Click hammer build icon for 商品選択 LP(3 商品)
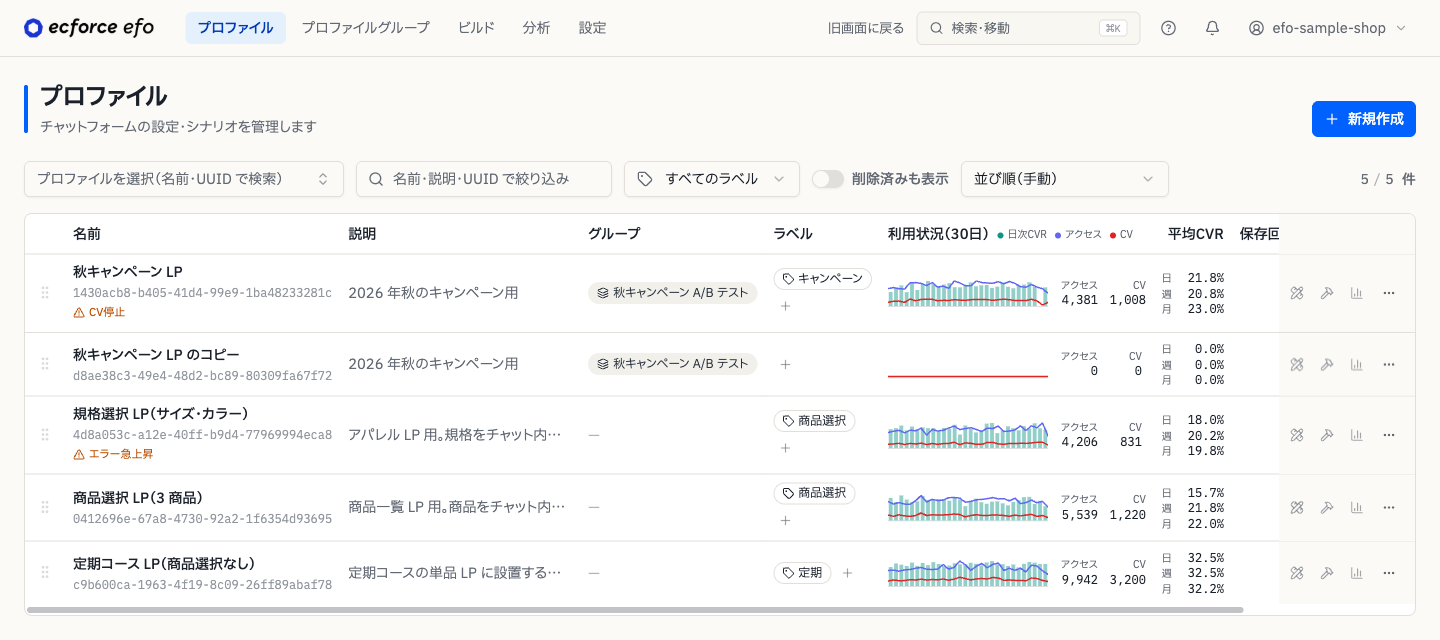The height and width of the screenshot is (640, 1440). pos(1327,508)
